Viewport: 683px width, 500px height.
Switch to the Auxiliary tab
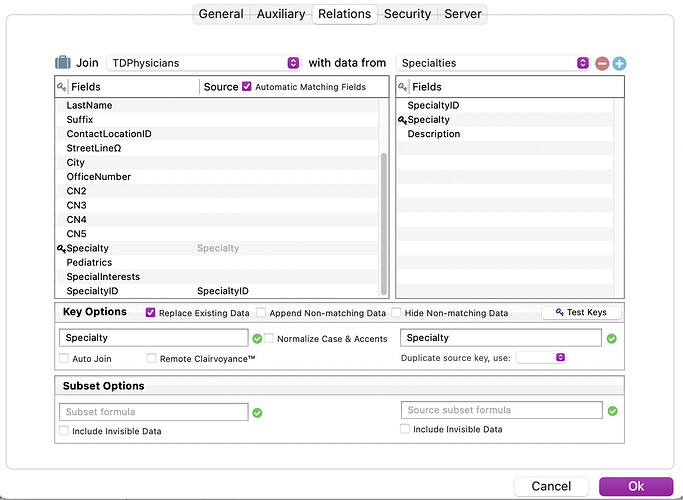(x=281, y=14)
